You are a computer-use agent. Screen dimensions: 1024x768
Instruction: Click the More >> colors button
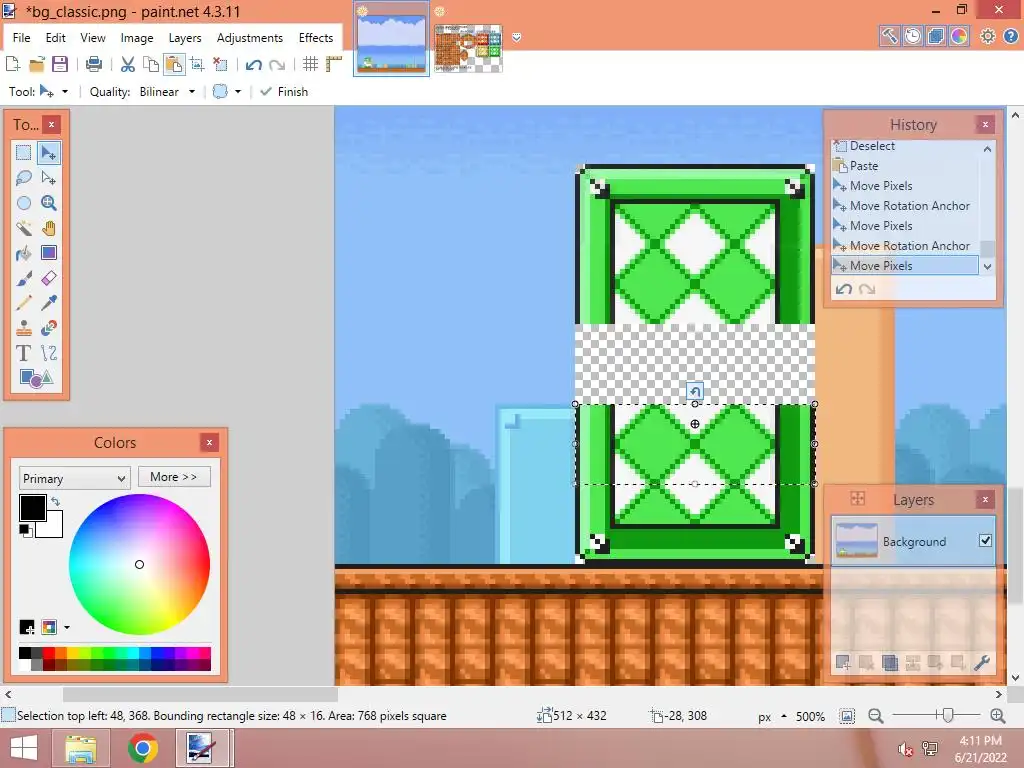coord(174,477)
